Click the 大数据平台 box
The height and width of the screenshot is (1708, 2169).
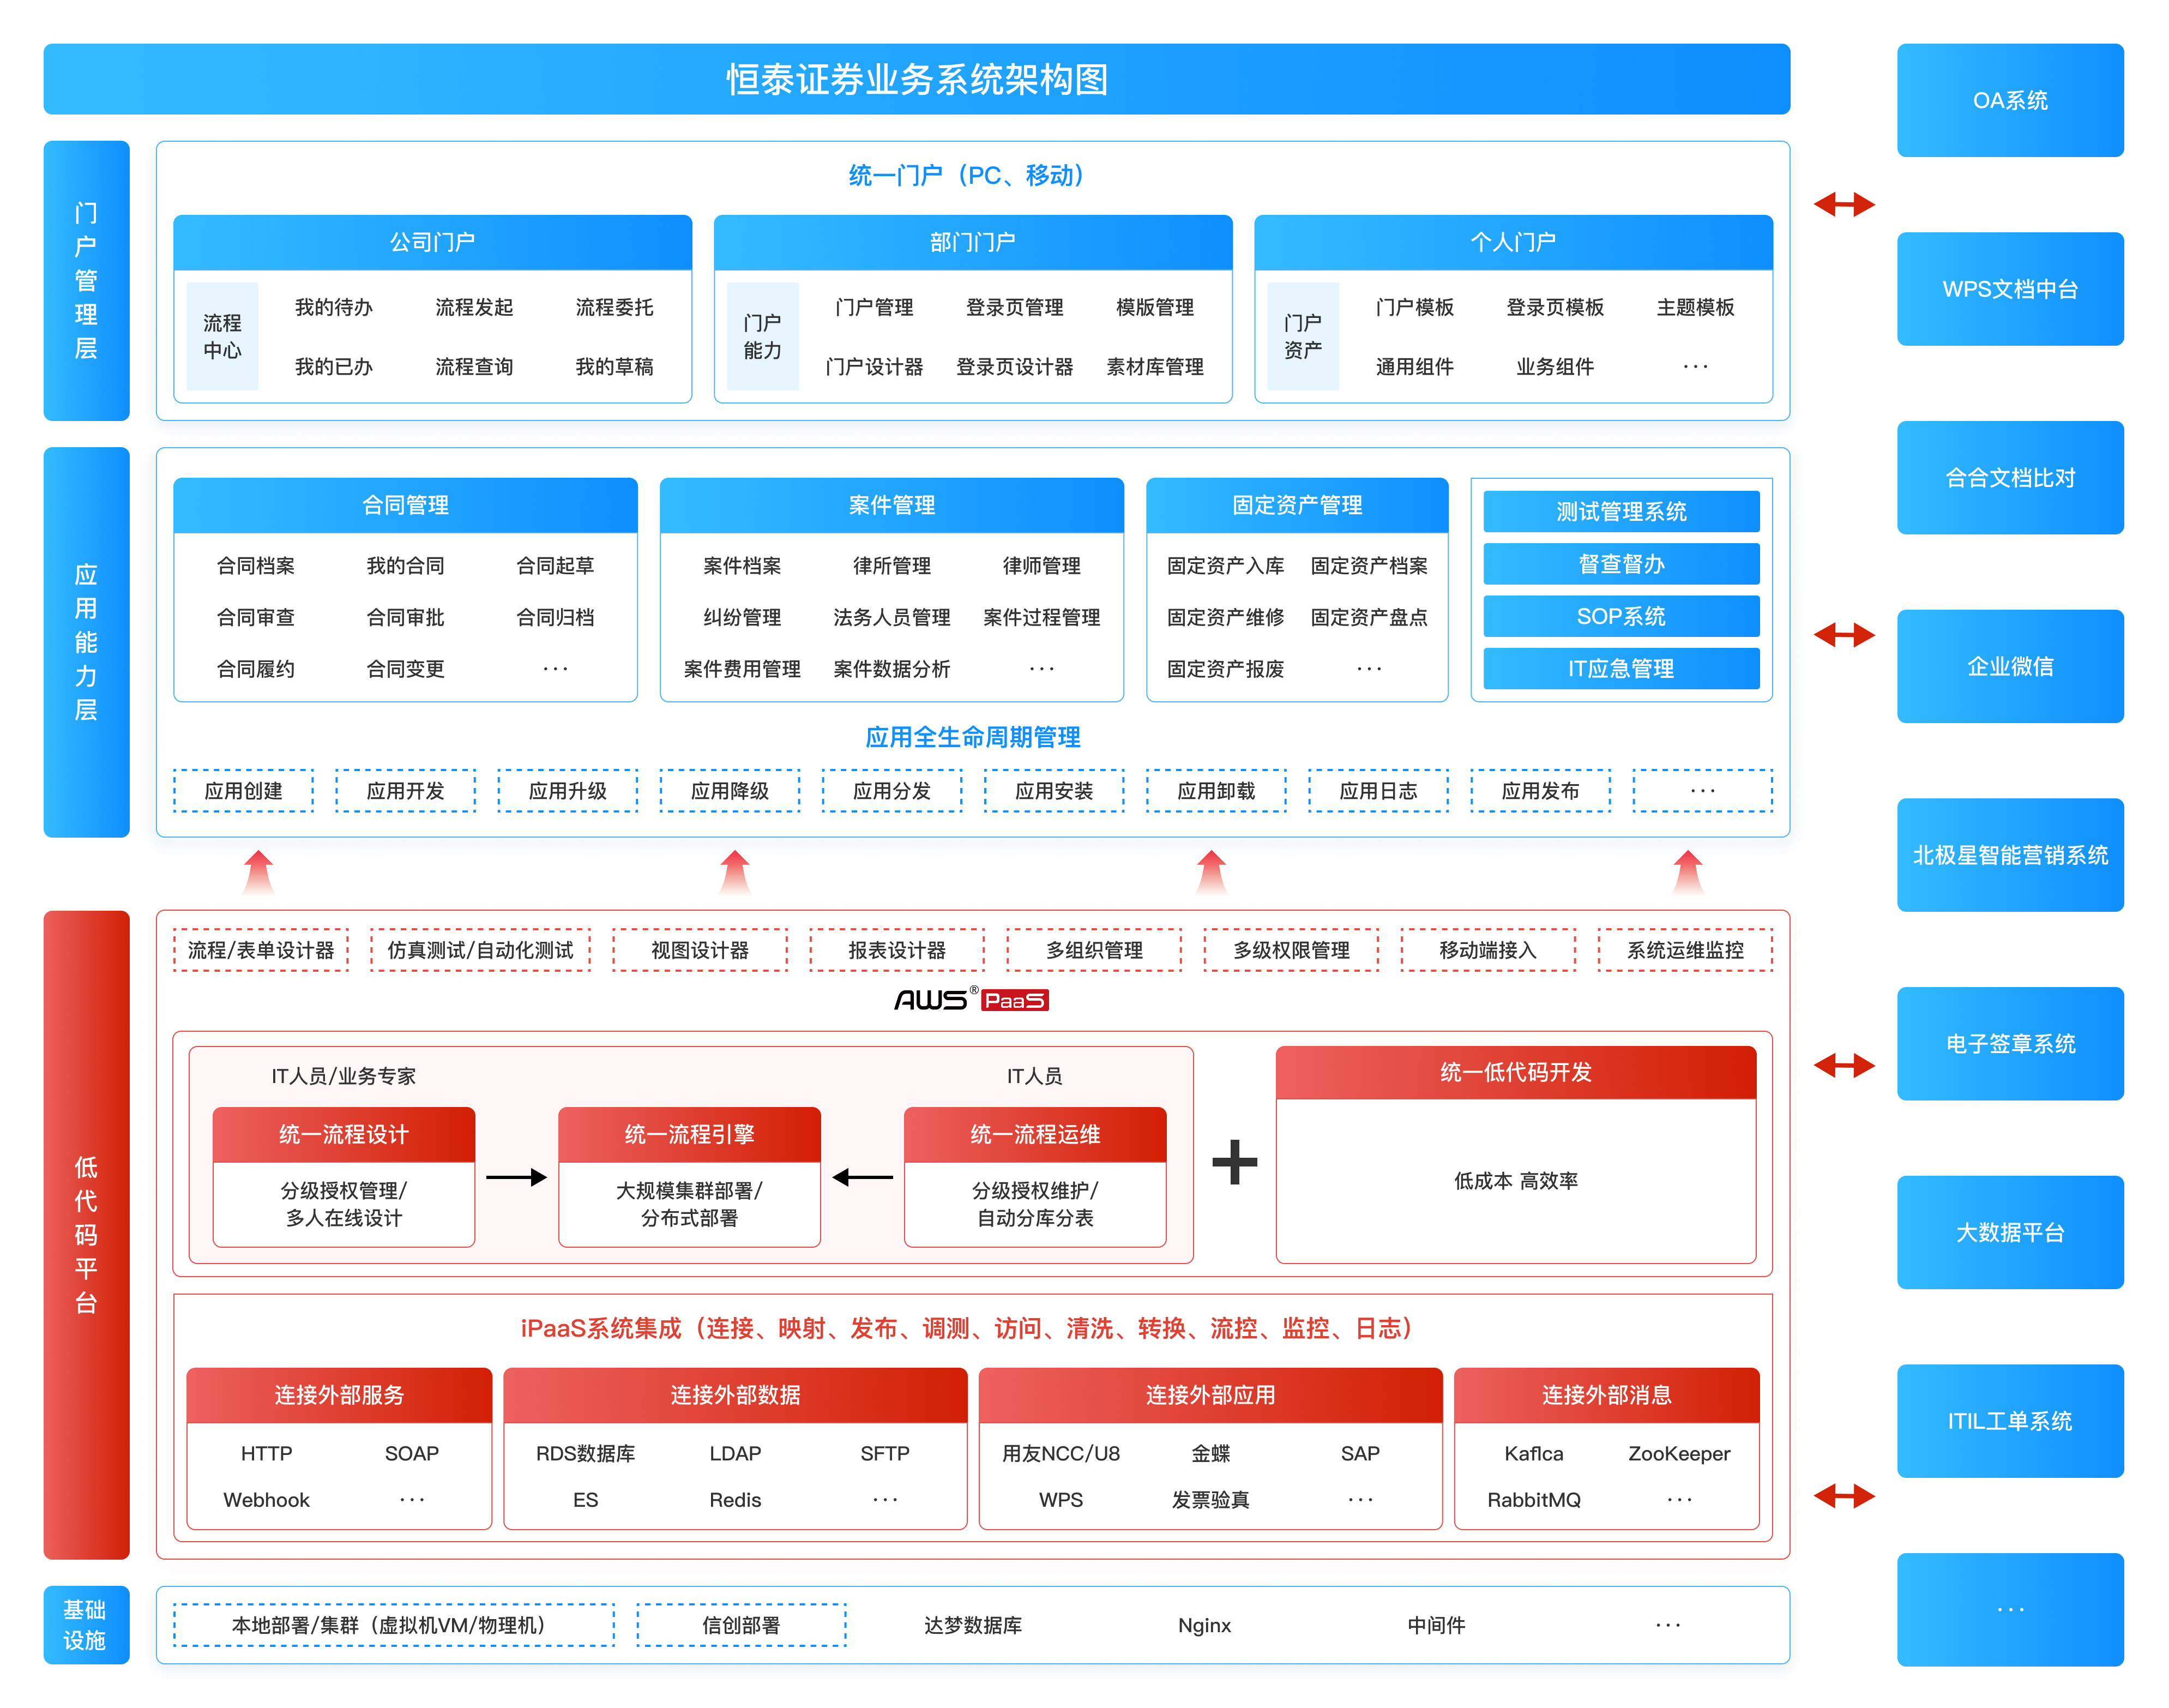point(2009,1232)
